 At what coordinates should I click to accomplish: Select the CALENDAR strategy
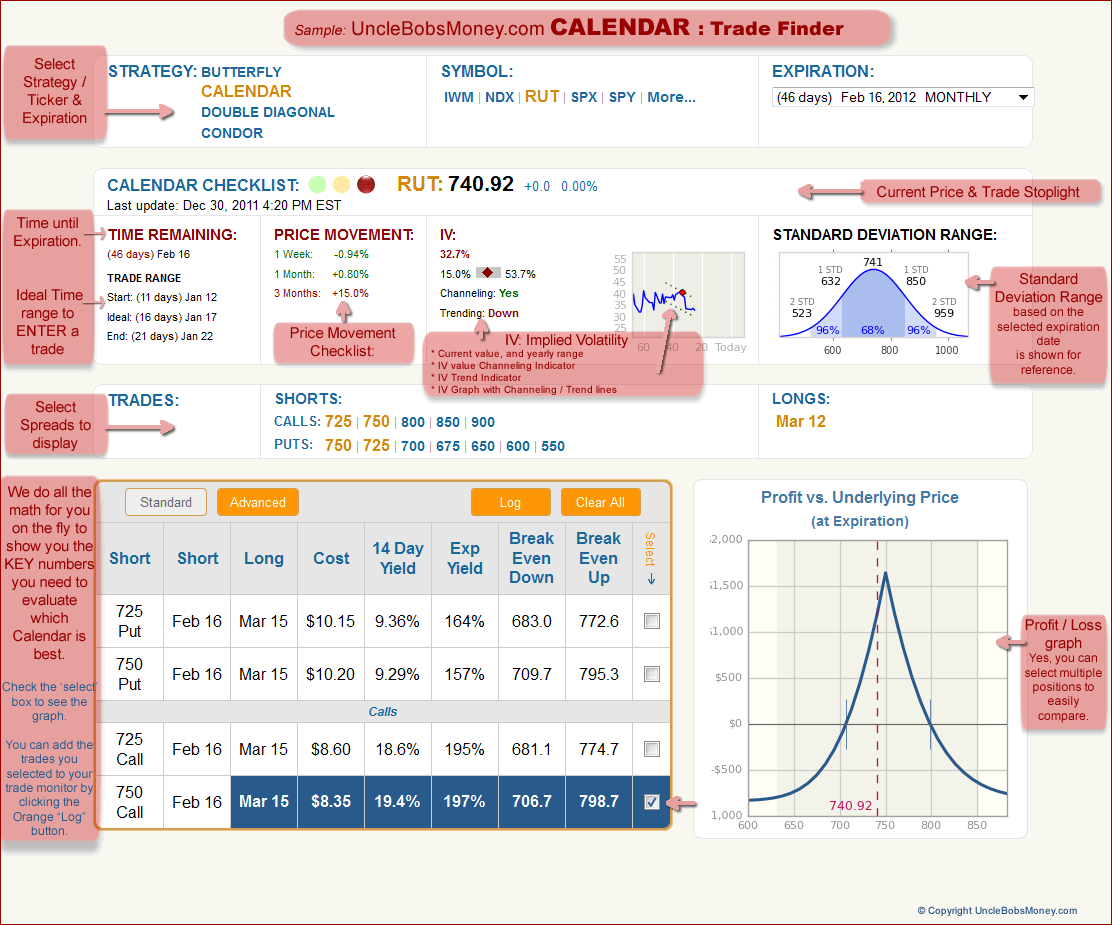[246, 92]
